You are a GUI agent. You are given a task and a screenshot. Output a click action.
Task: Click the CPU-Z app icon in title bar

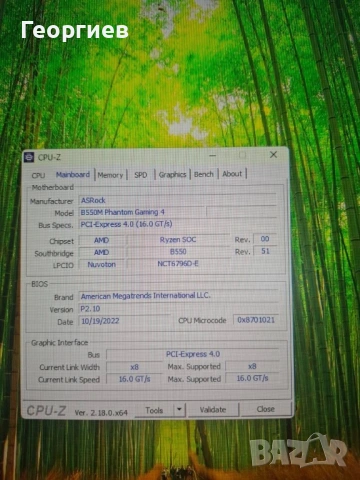point(29,157)
